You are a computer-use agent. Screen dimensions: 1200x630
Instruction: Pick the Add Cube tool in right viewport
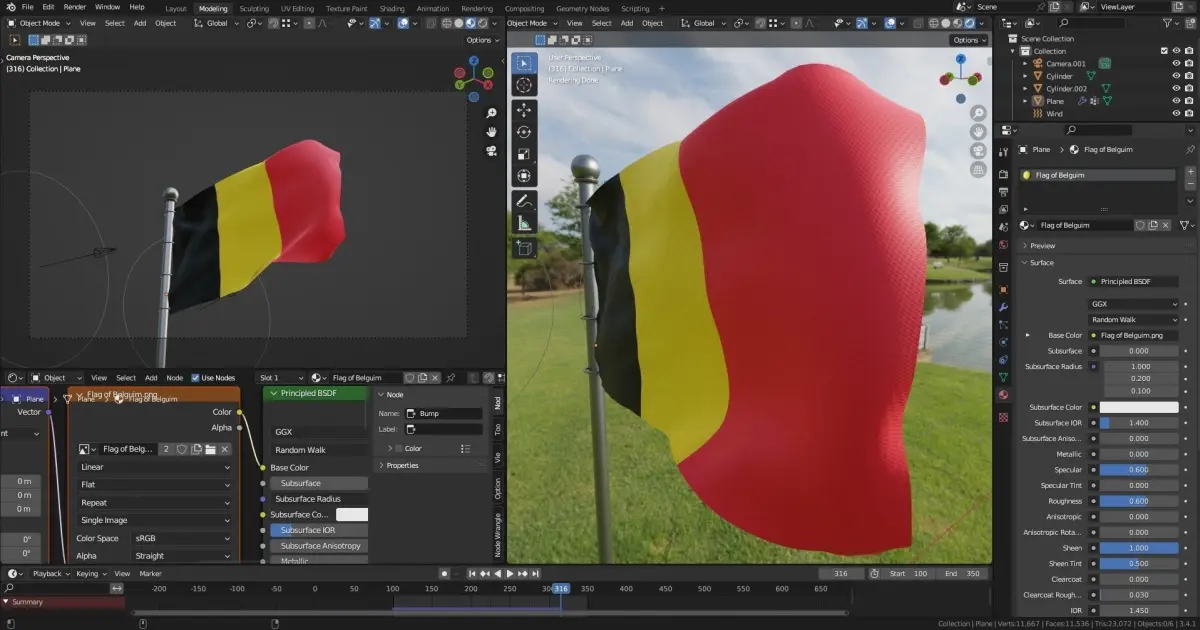524,248
